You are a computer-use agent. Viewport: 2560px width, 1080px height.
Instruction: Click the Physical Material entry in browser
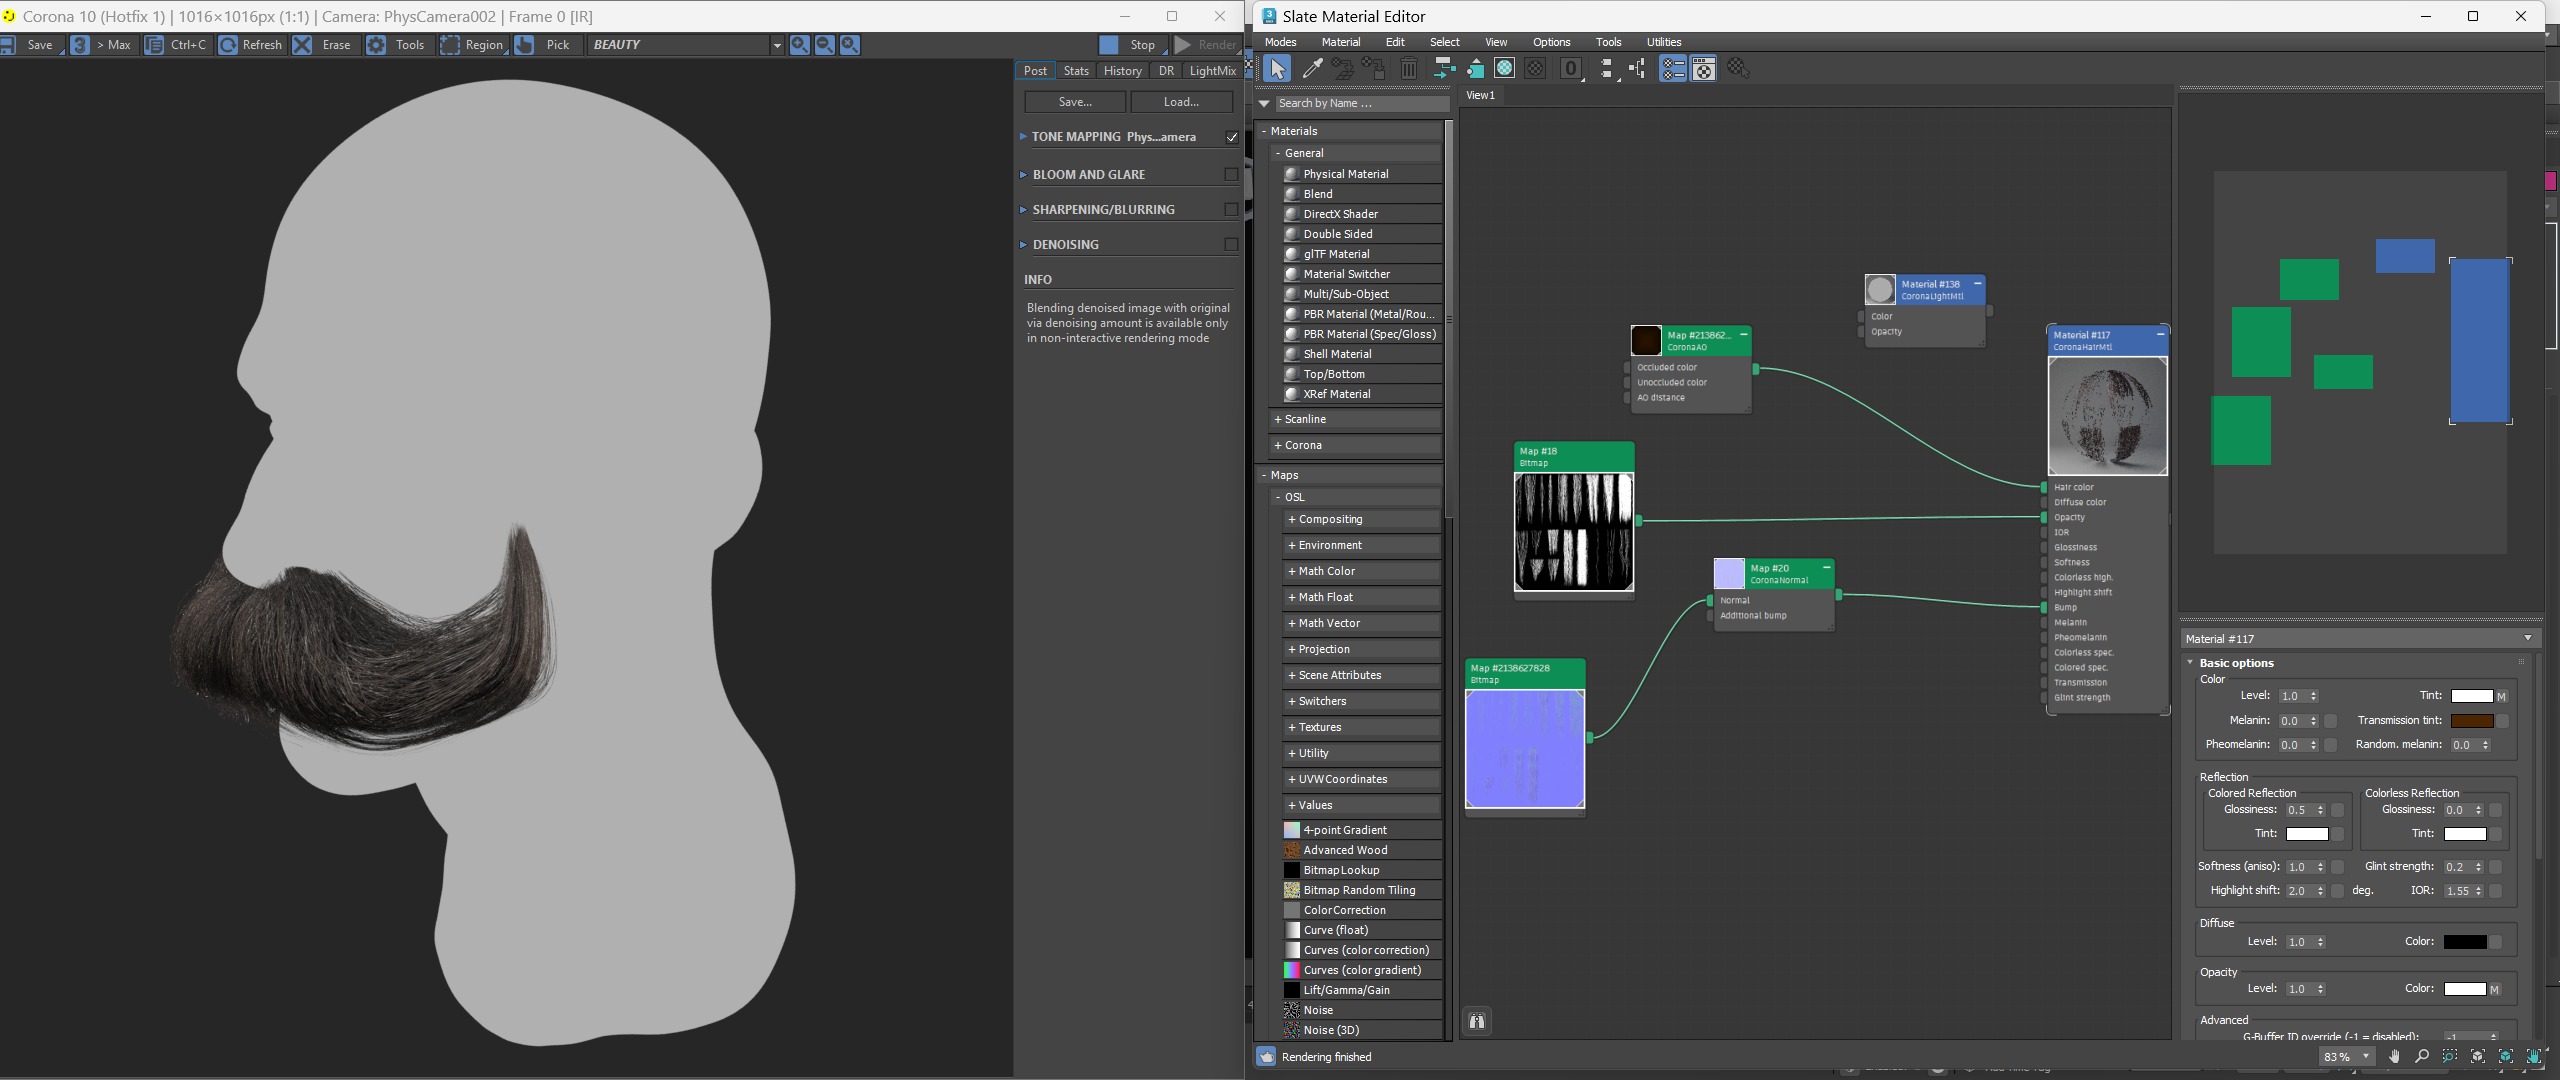coord(1345,174)
